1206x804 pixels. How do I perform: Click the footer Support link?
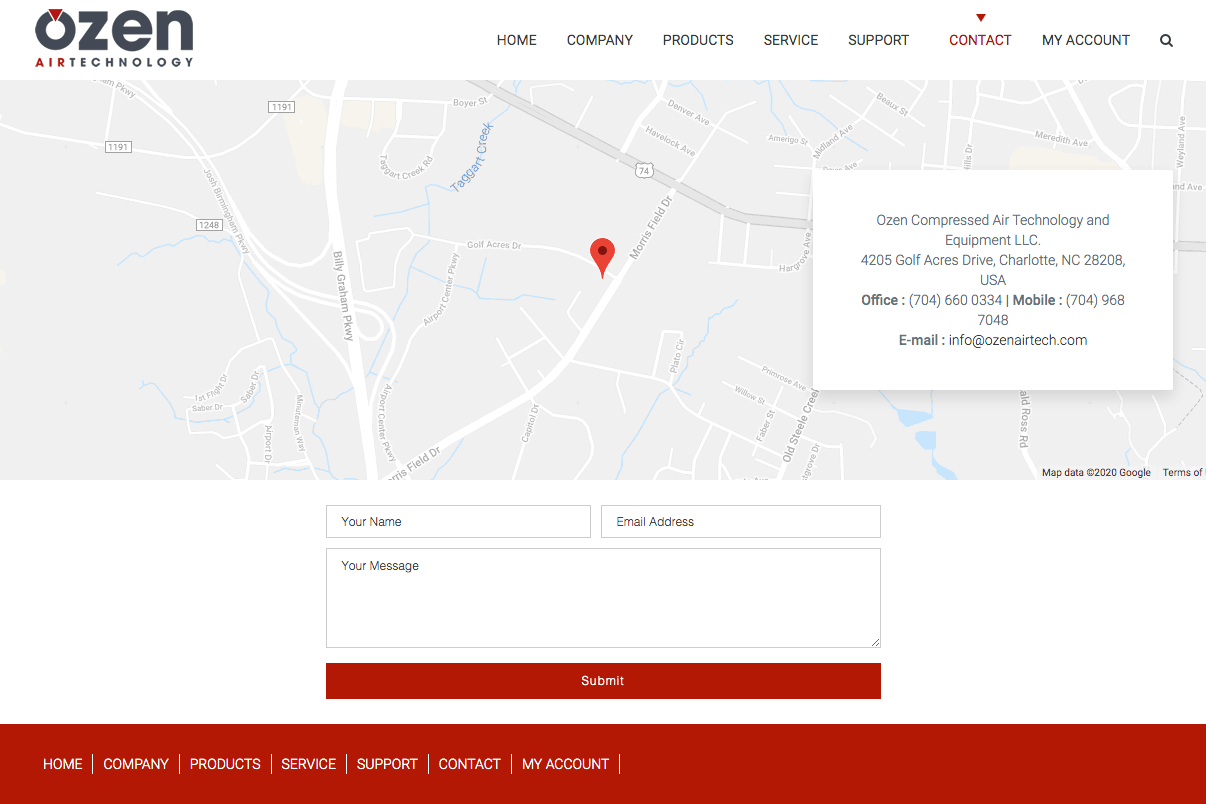pos(387,764)
